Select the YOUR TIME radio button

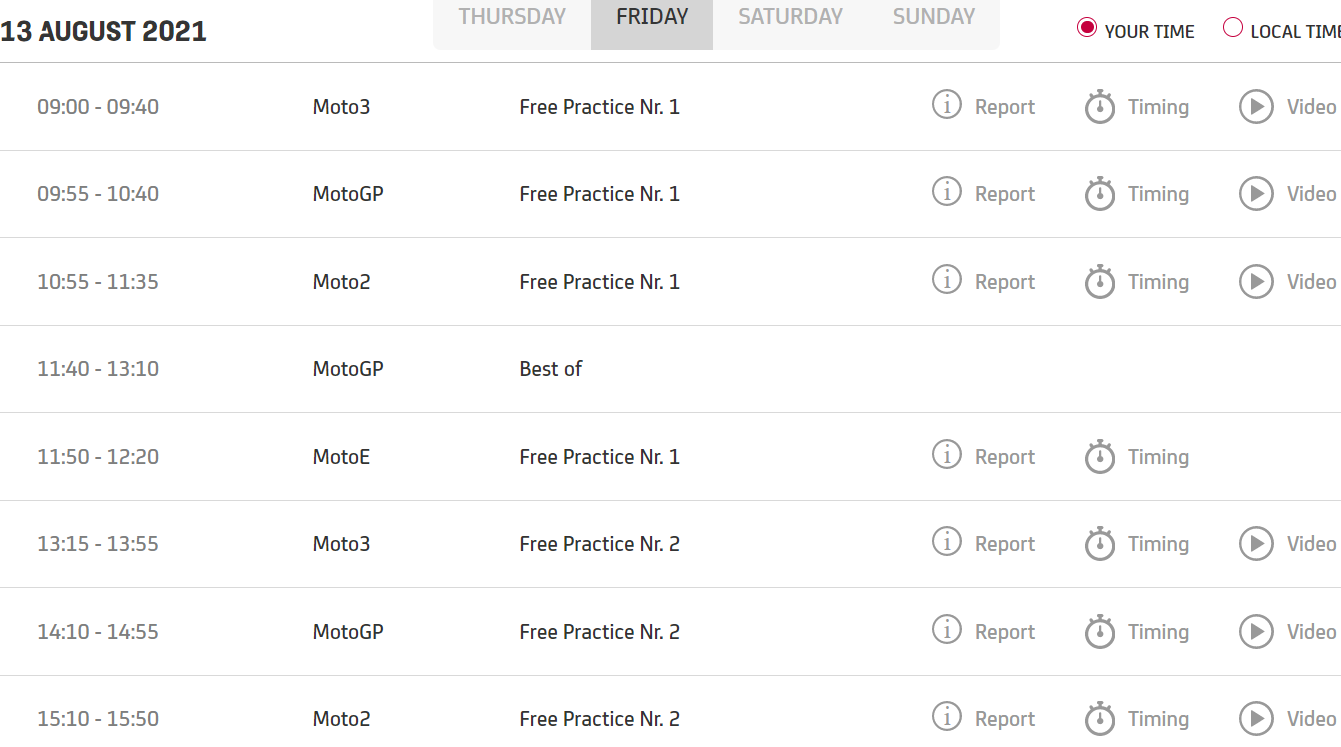1087,29
